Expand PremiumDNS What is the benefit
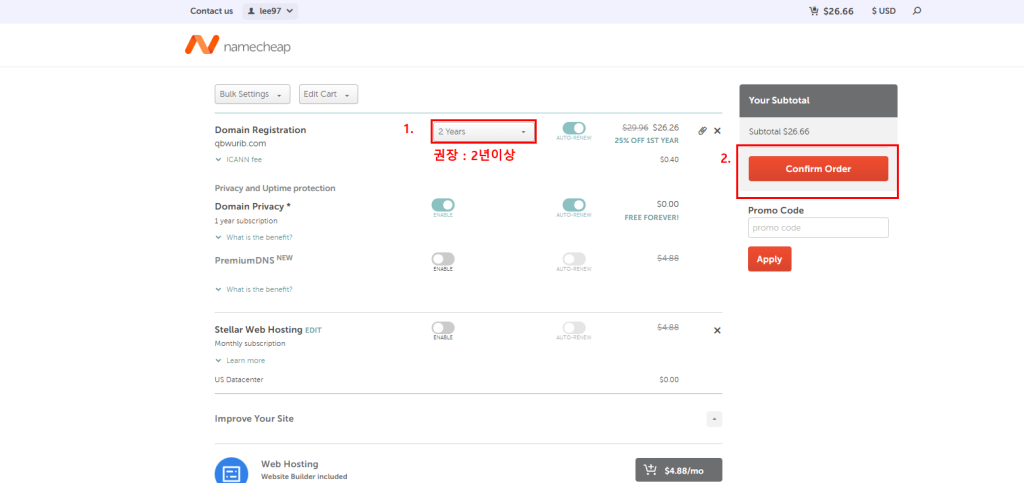 tap(253, 289)
